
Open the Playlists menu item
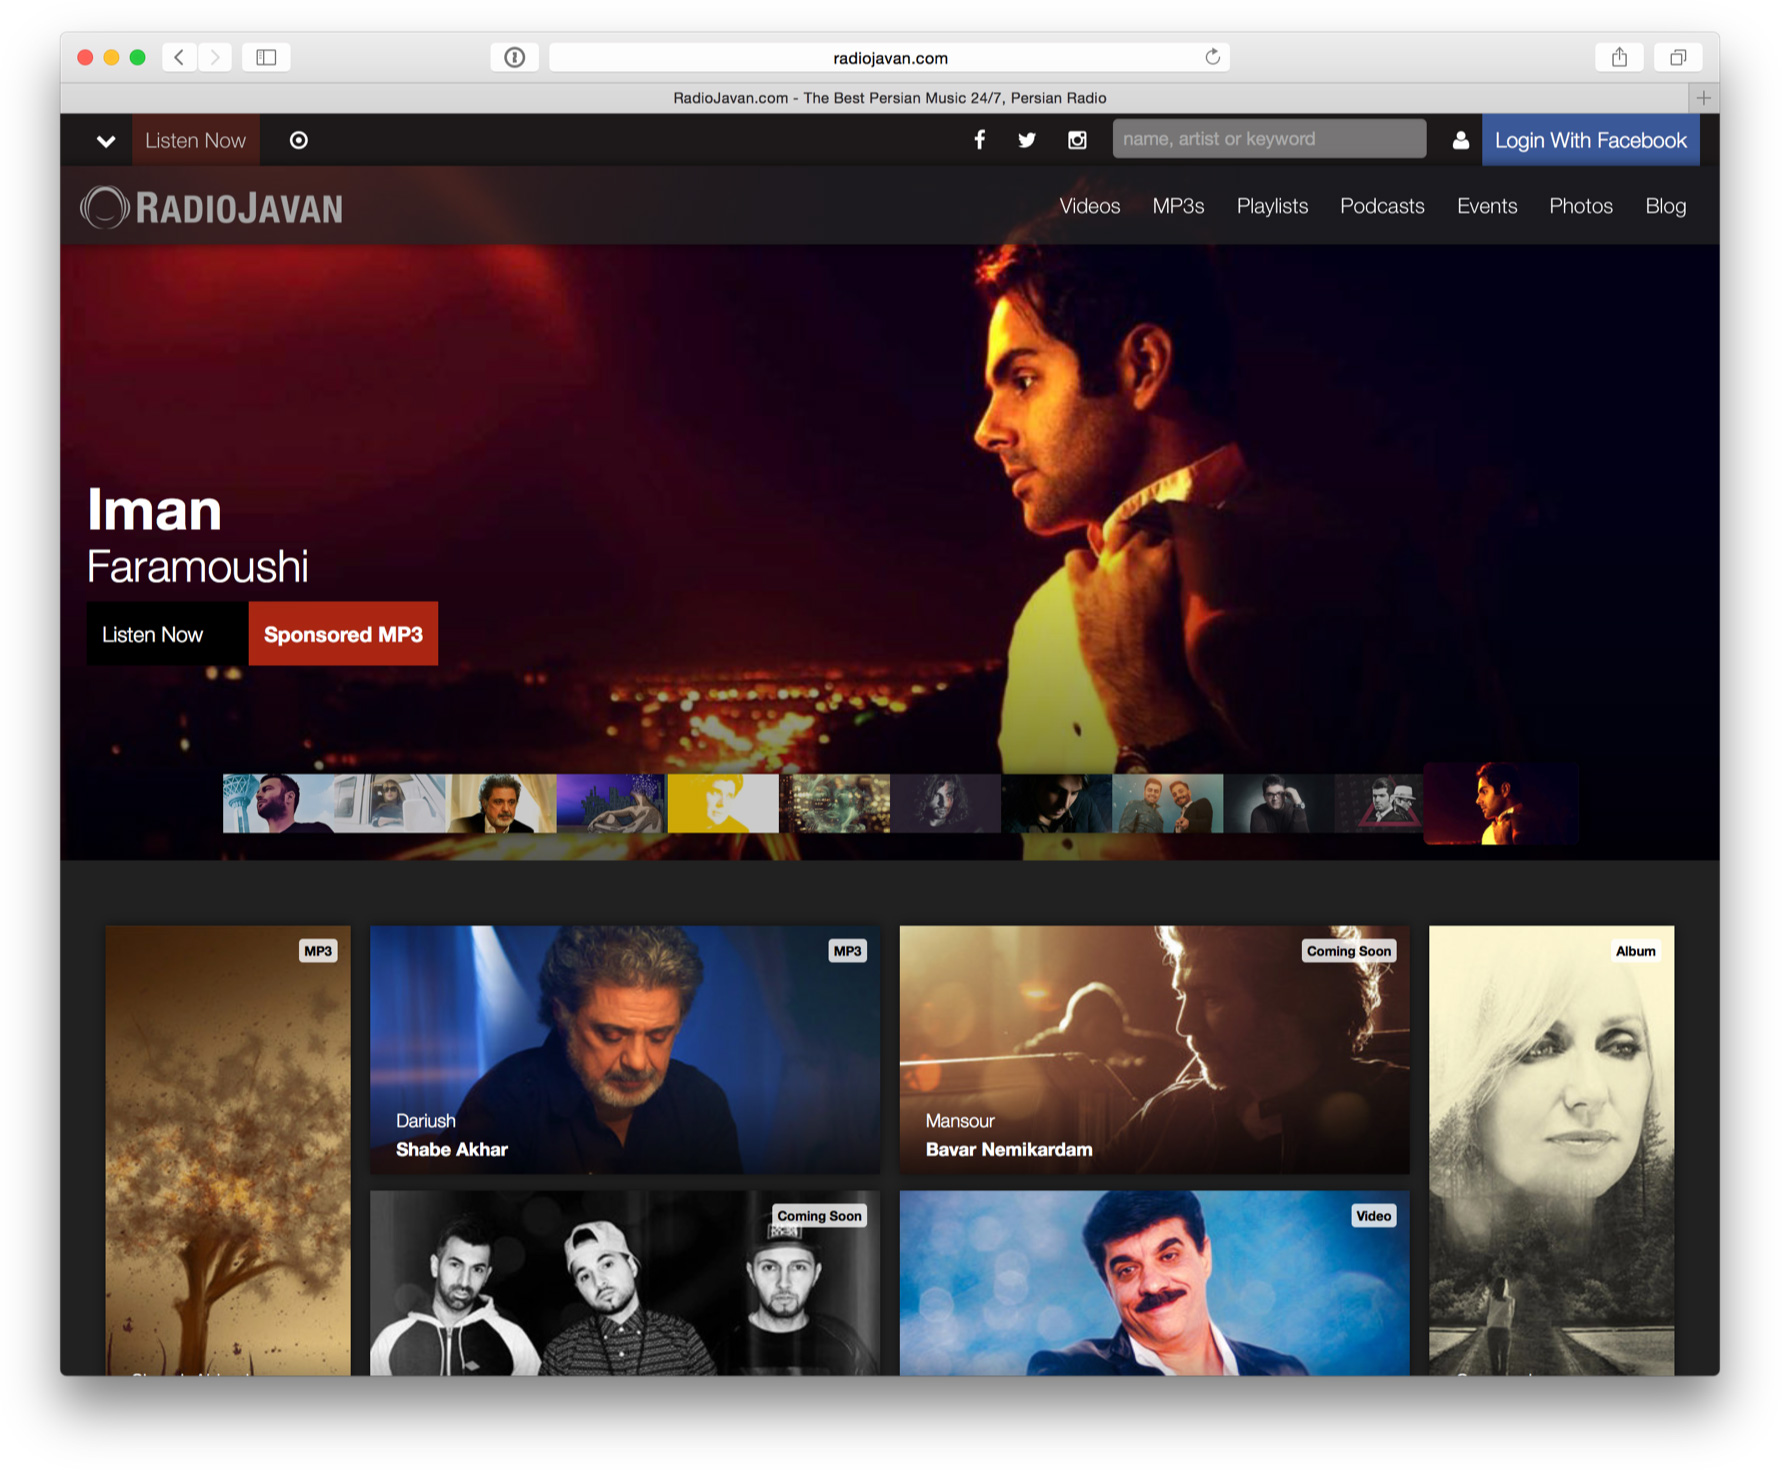[1272, 206]
